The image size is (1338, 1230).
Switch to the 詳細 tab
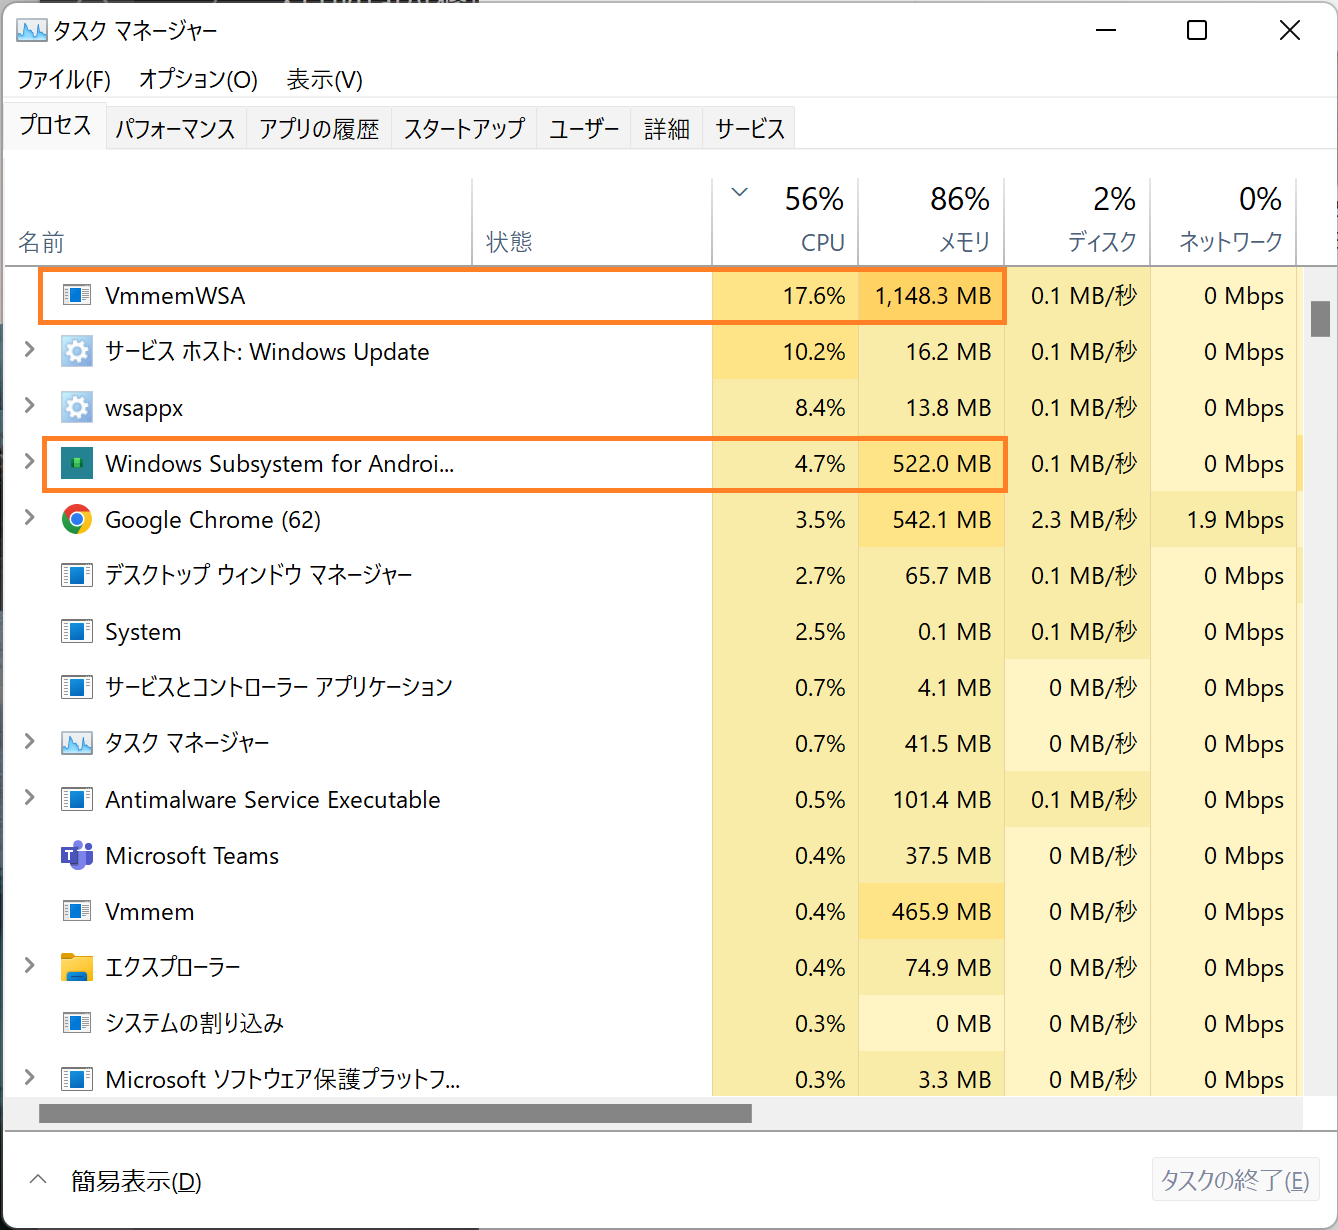(x=667, y=128)
